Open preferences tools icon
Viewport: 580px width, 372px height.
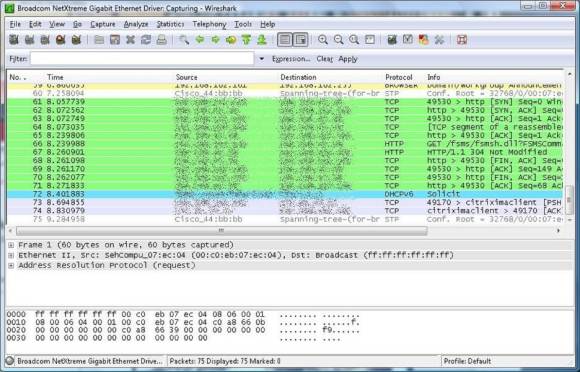point(439,40)
